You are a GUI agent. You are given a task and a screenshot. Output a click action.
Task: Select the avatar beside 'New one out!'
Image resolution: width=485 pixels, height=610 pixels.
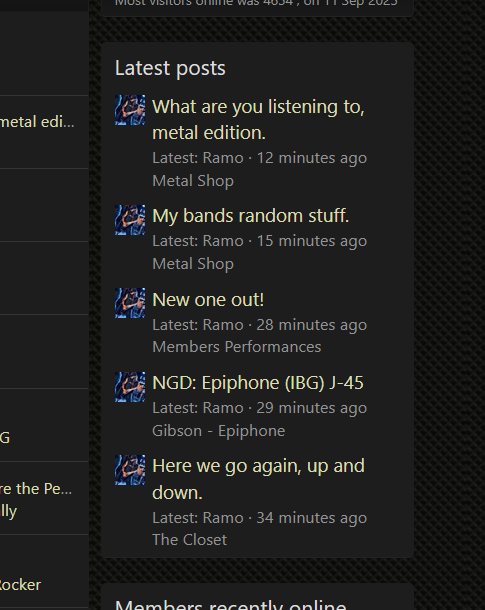point(130,303)
